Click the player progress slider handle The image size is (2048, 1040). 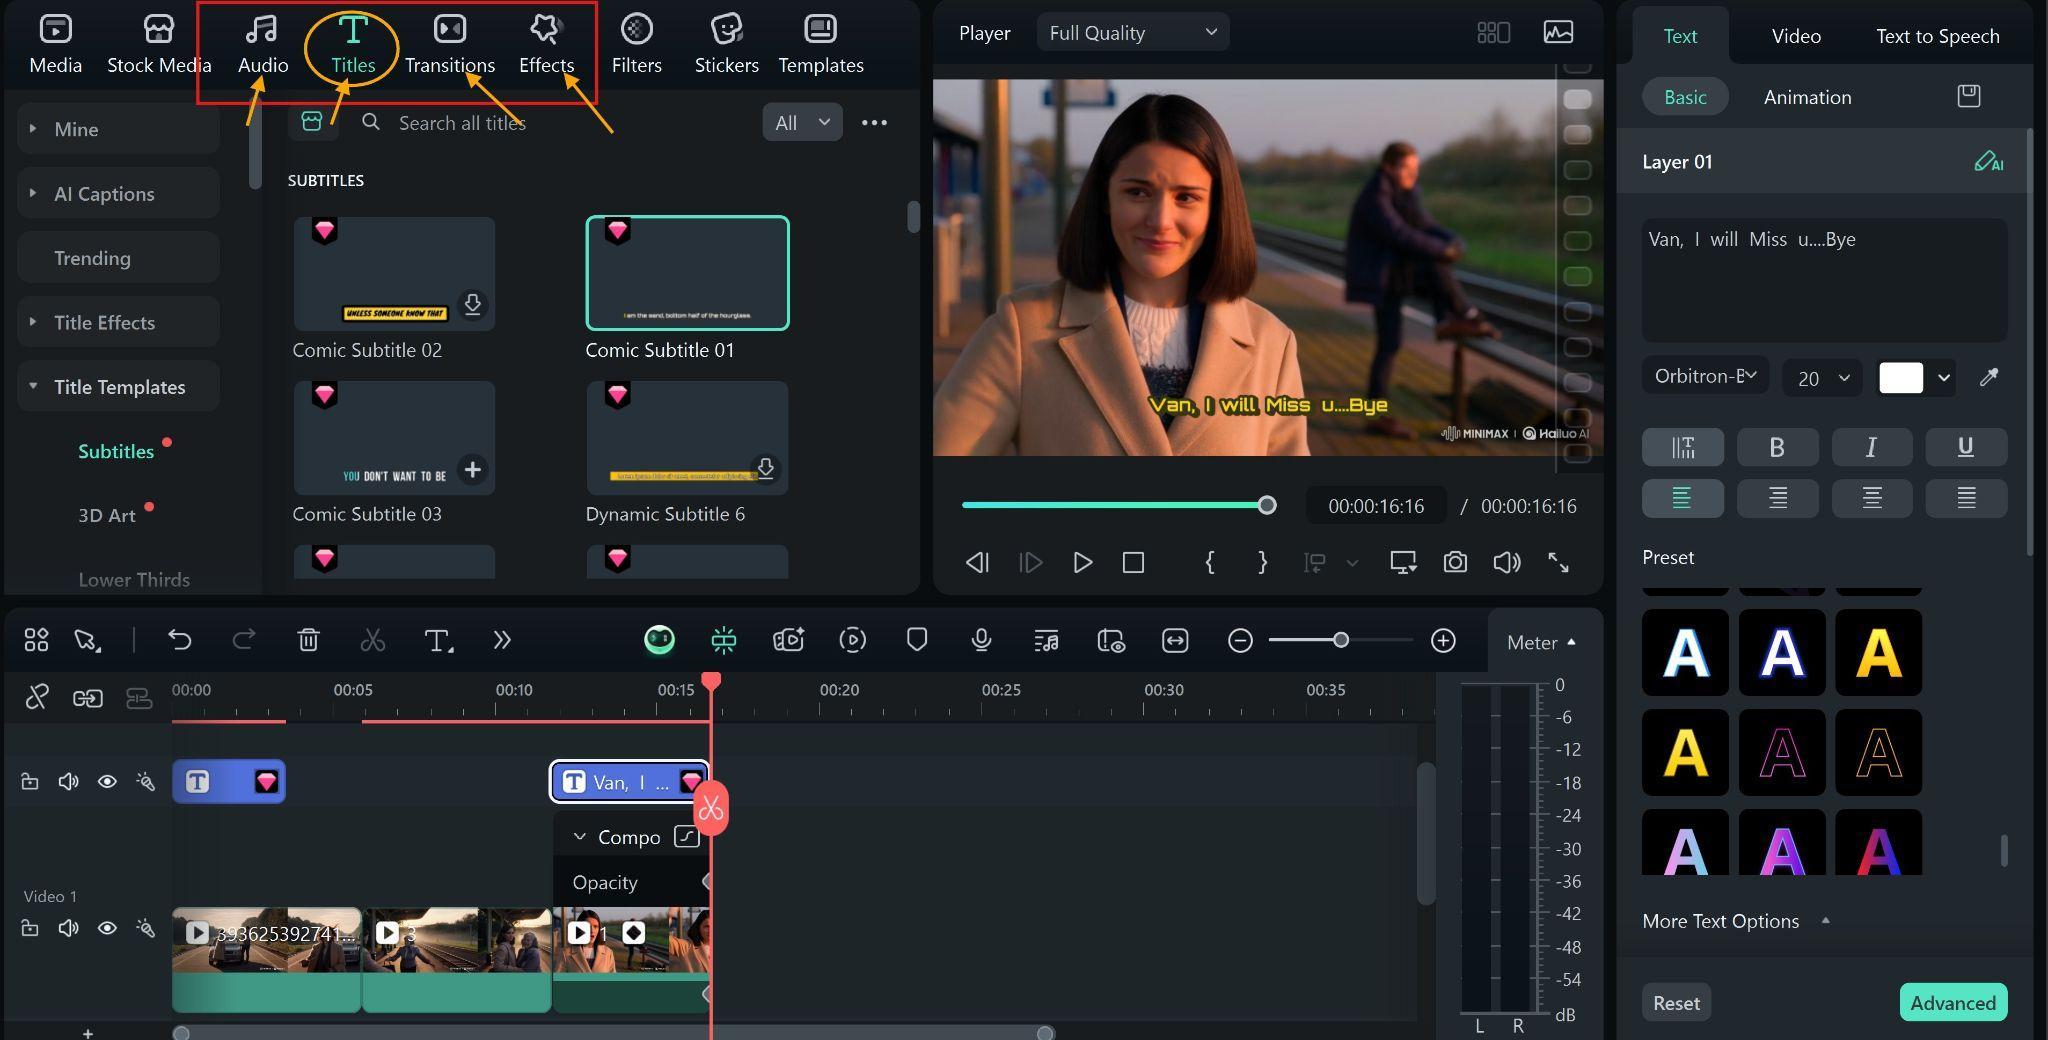tap(1267, 505)
